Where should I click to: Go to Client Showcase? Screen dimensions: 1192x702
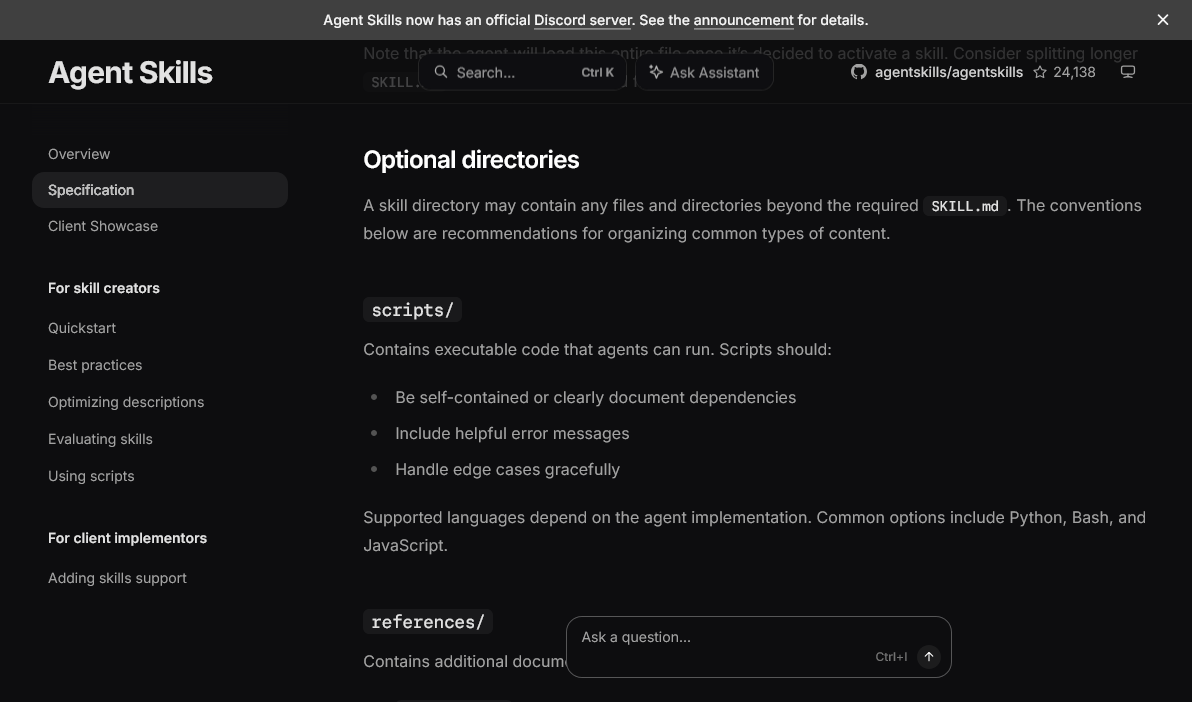point(103,226)
